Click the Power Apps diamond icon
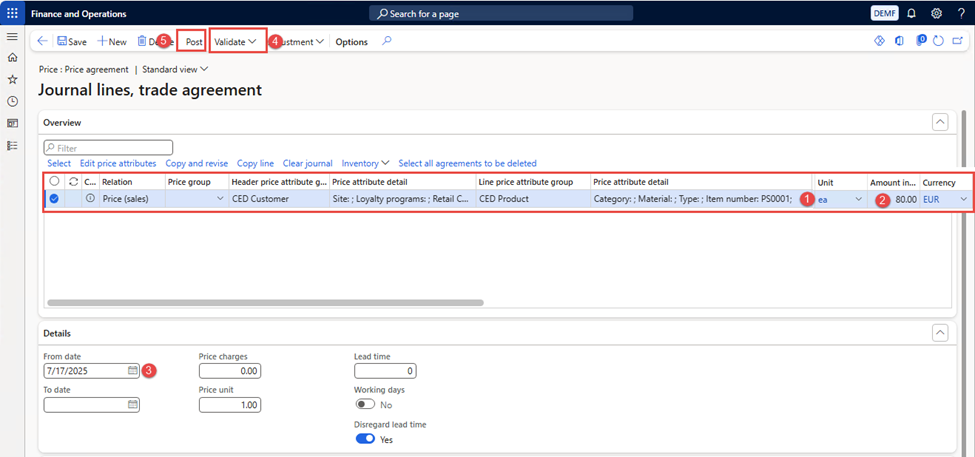The width and height of the screenshot is (975, 457). 879,41
